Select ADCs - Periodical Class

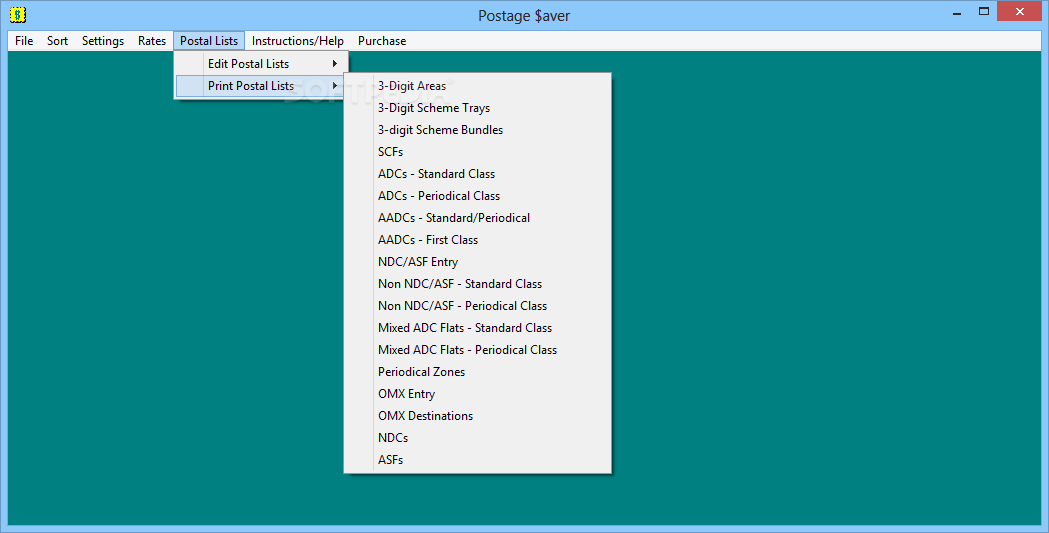click(x=478, y=196)
